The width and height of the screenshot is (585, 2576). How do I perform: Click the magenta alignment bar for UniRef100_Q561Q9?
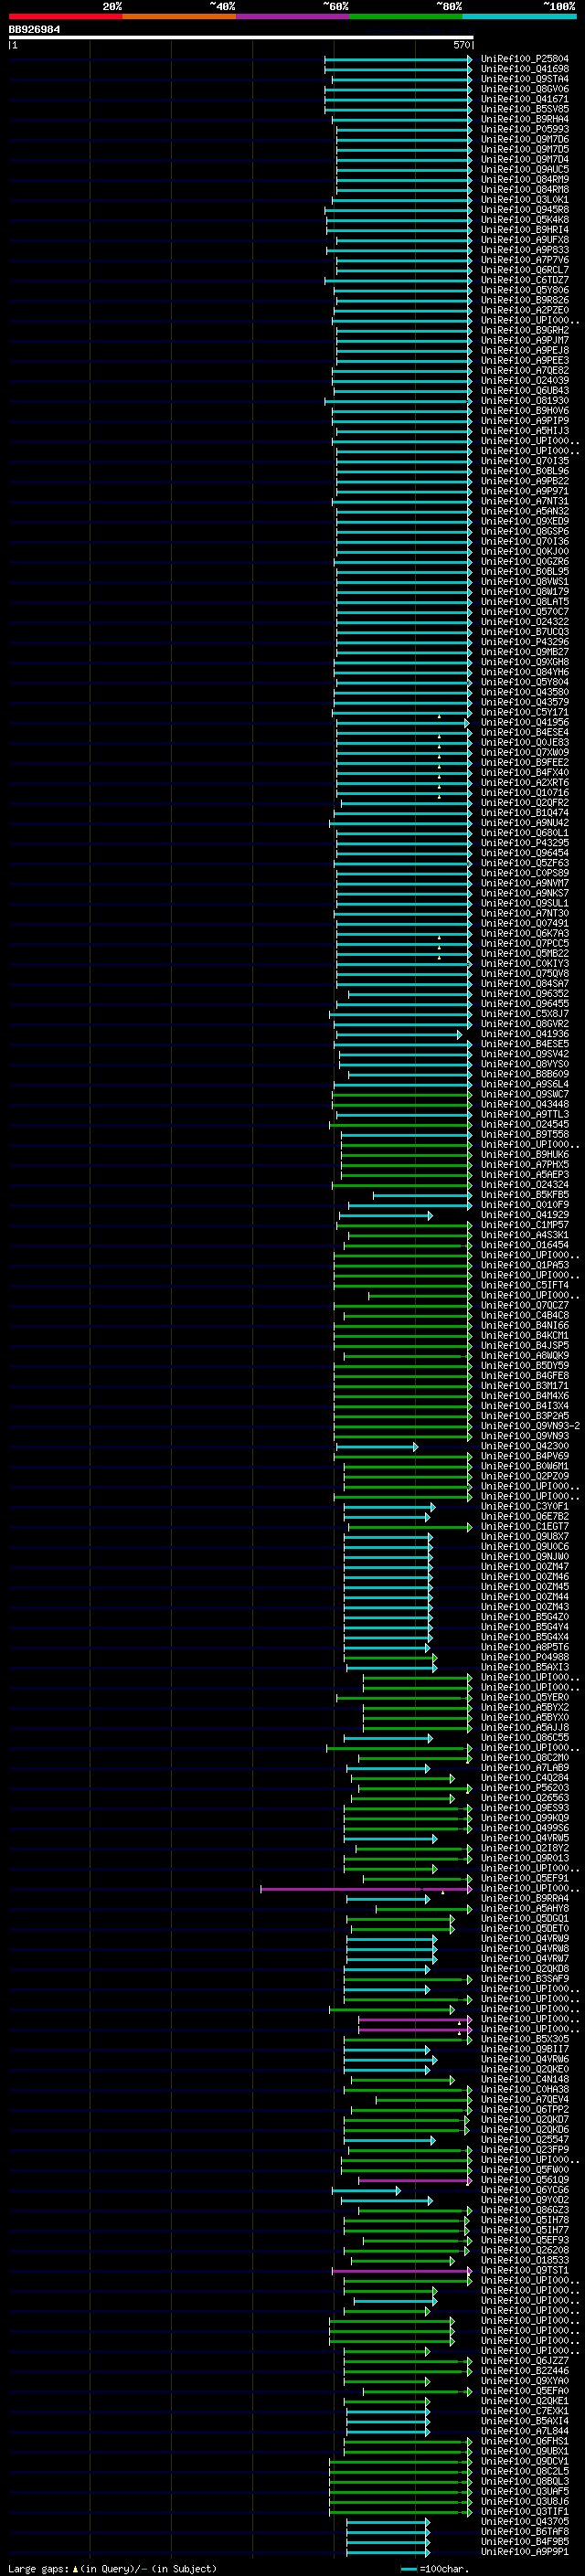pyautogui.click(x=415, y=2180)
